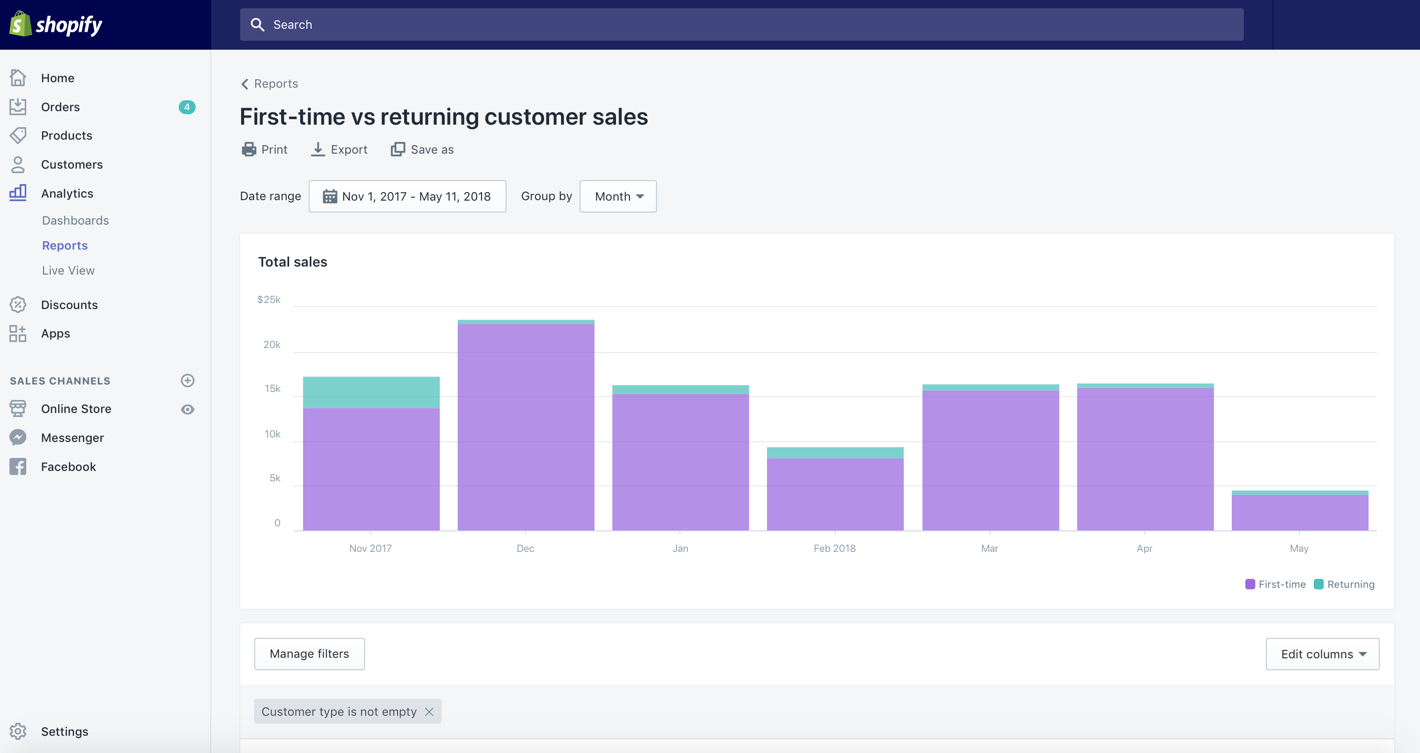Click the Export download icon
Viewport: 1420px width, 753px height.
tap(318, 149)
